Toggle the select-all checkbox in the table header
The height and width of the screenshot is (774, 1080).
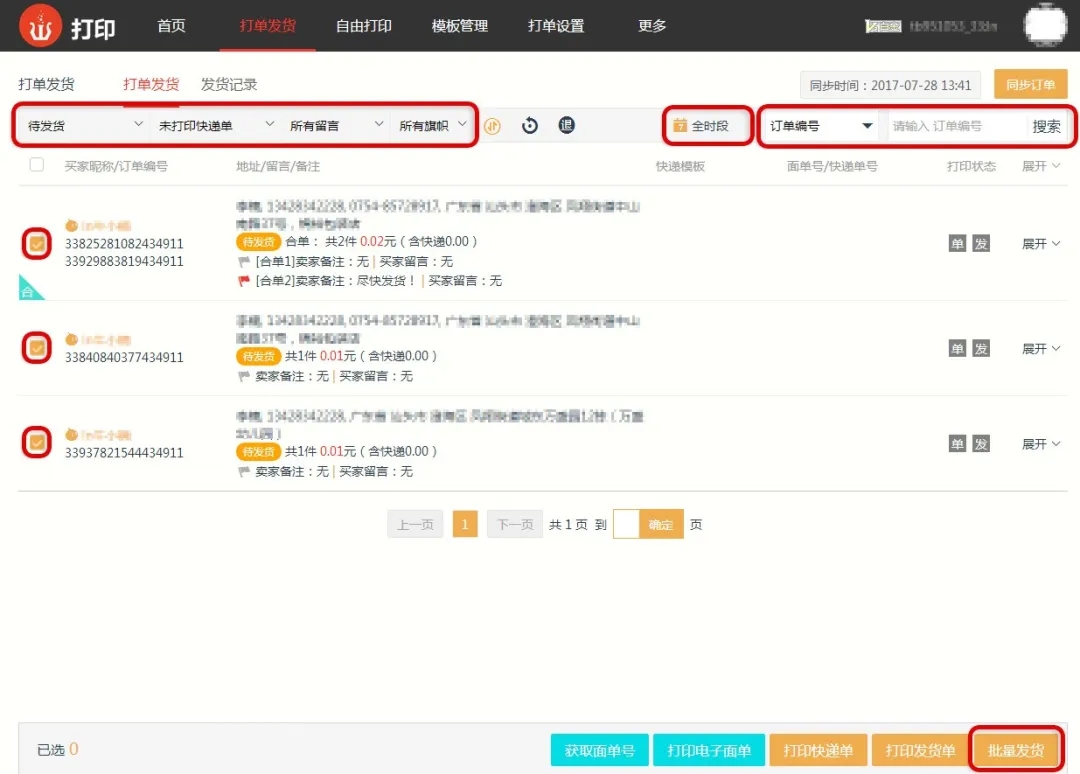pyautogui.click(x=37, y=165)
